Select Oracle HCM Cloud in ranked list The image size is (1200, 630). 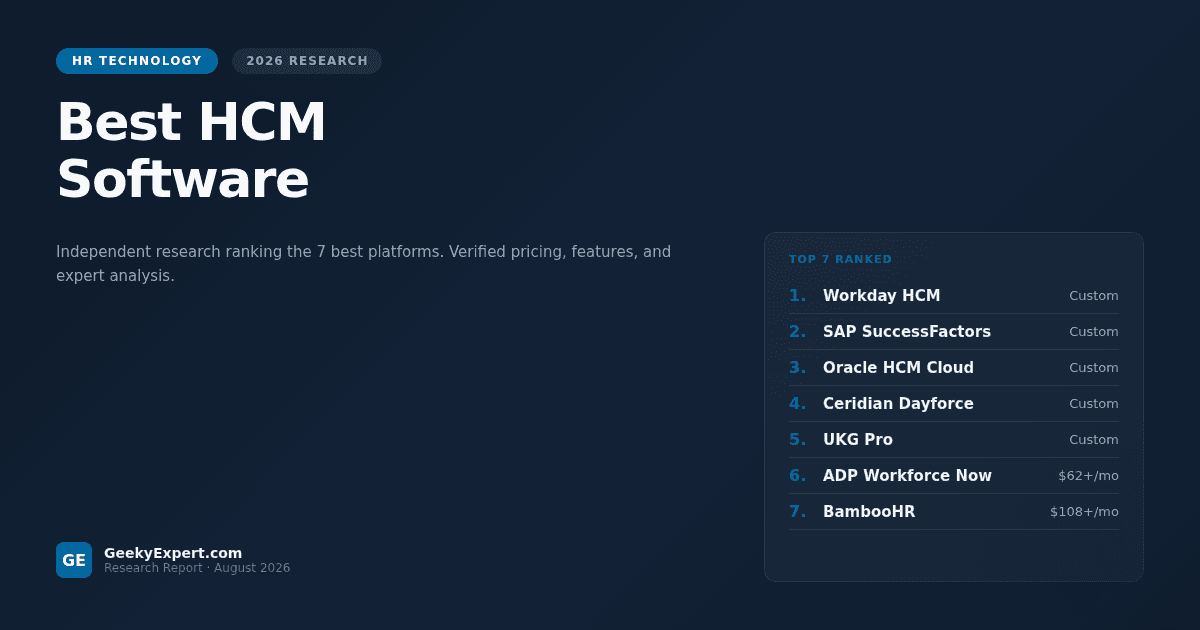point(954,368)
